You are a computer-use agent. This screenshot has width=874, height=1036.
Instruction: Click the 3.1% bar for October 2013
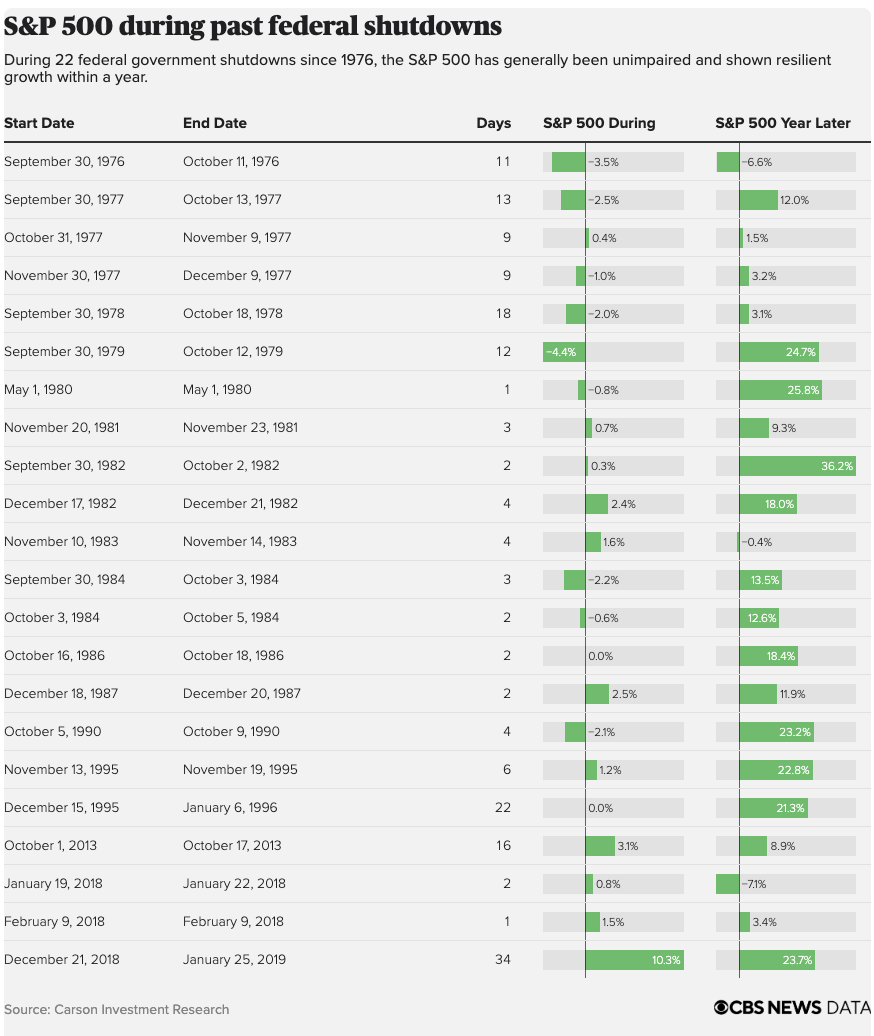(600, 846)
